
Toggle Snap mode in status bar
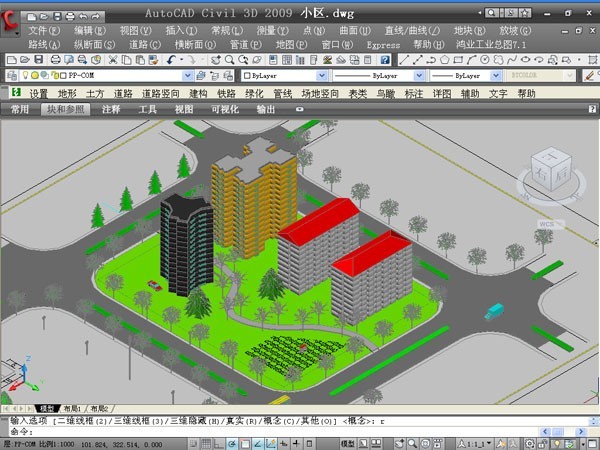coord(194,444)
